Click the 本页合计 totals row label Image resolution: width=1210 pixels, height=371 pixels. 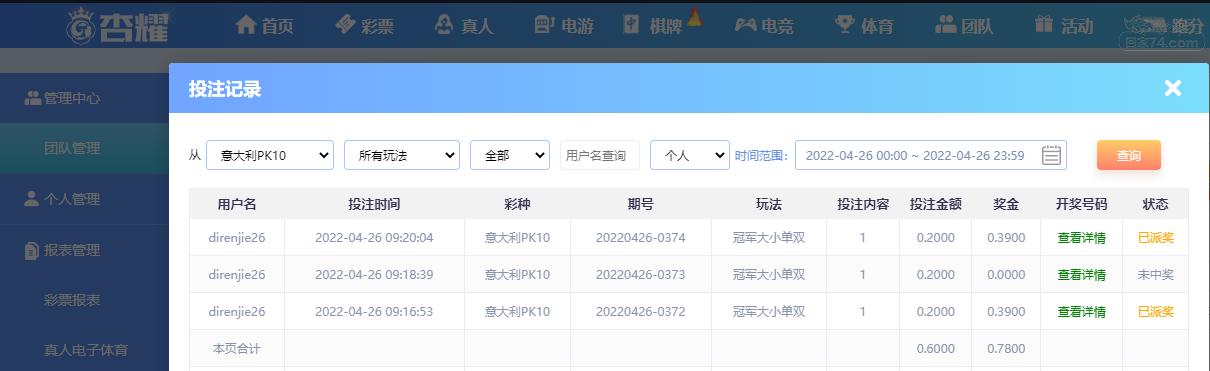[237, 349]
